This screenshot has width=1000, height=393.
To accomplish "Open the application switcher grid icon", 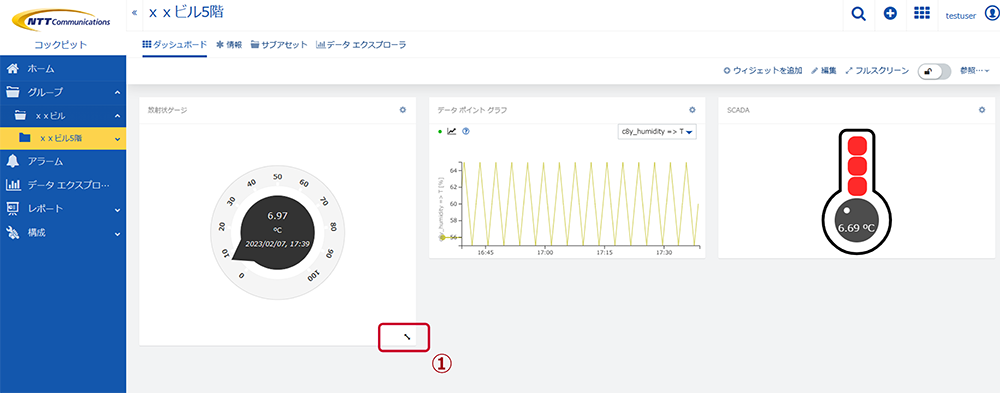I will click(x=922, y=14).
